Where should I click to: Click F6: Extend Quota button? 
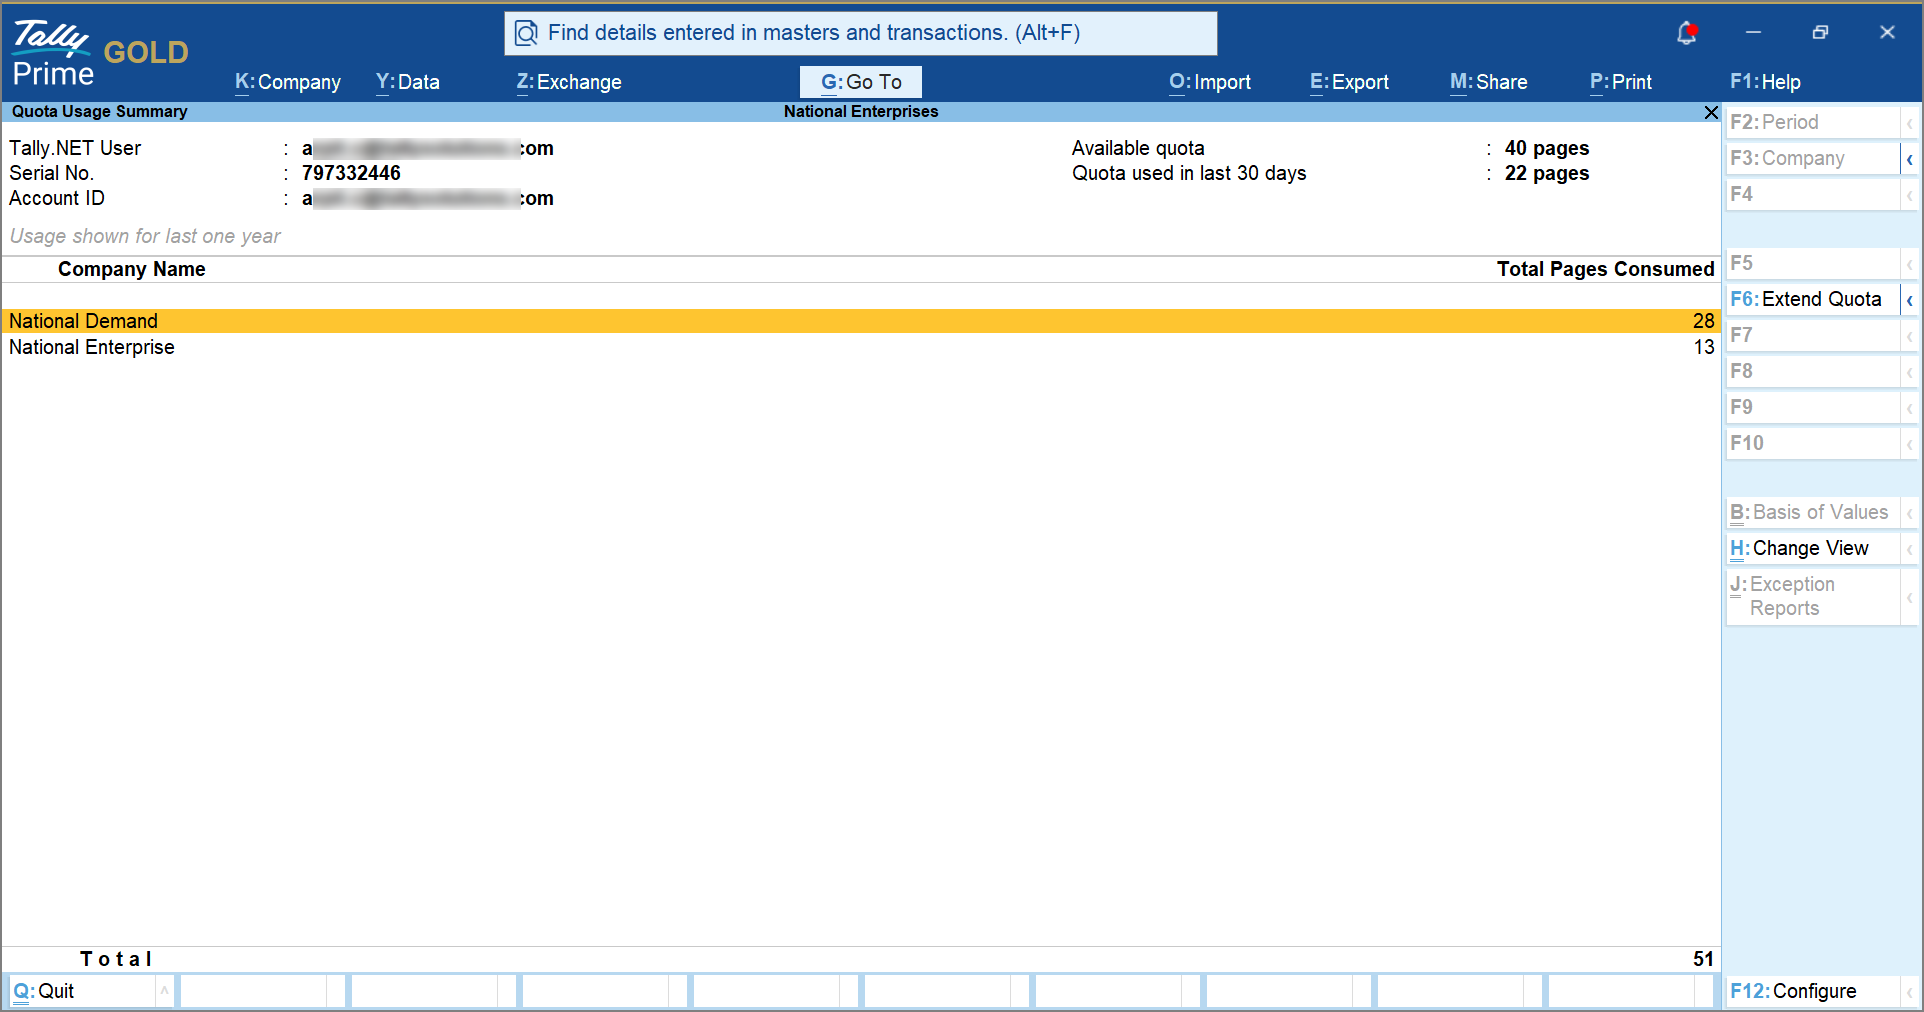1812,299
